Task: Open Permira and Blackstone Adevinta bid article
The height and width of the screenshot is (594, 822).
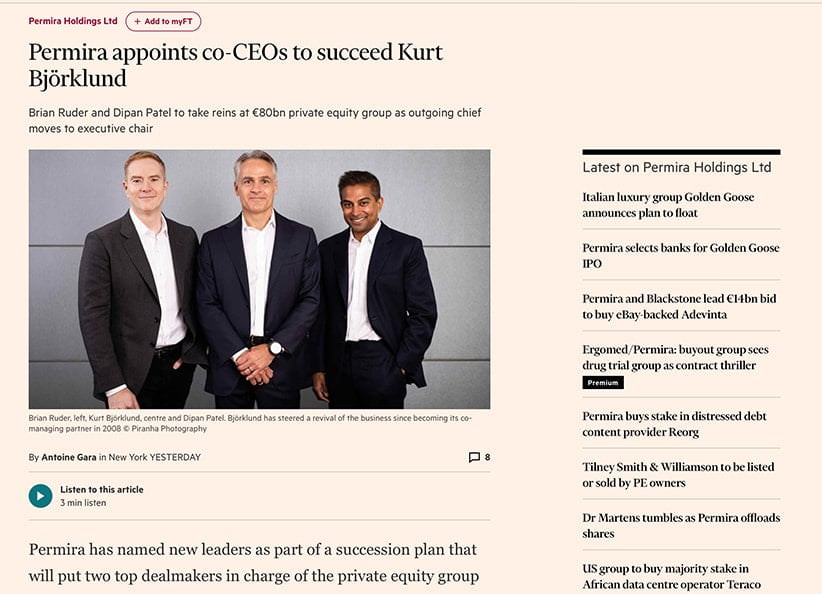Action: pos(680,306)
